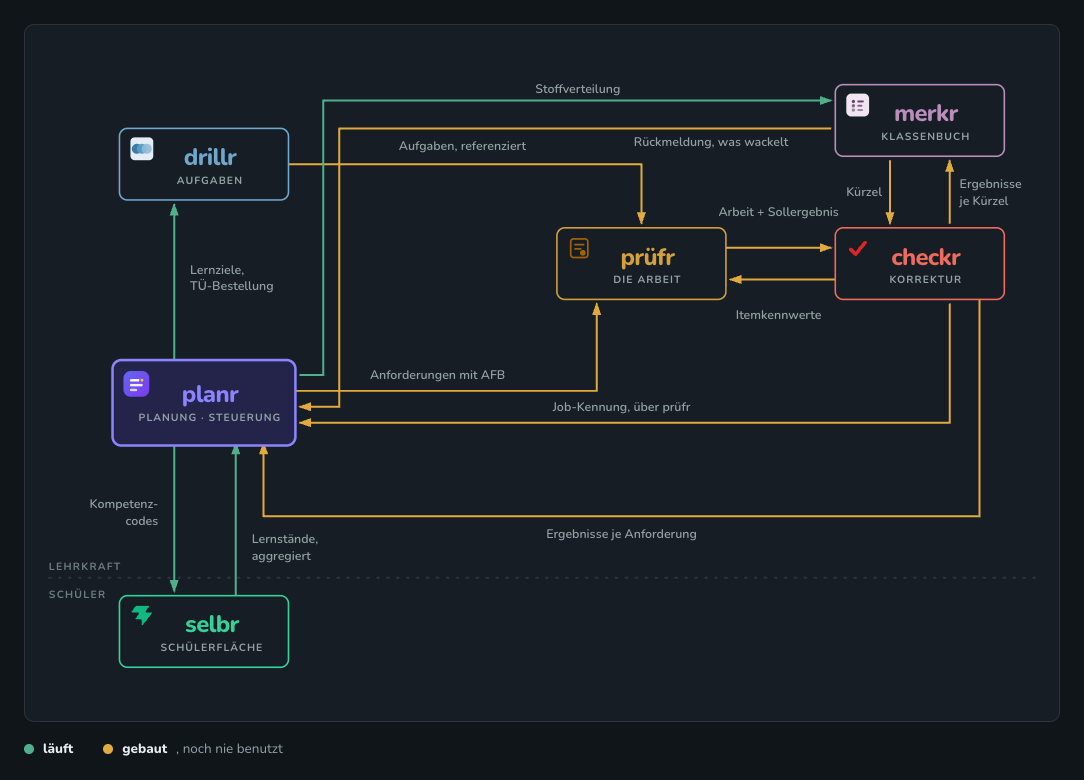Click 'Job-Kennung, über prüfr' label
Viewport: 1084px width, 780px height.
pyautogui.click(x=621, y=407)
